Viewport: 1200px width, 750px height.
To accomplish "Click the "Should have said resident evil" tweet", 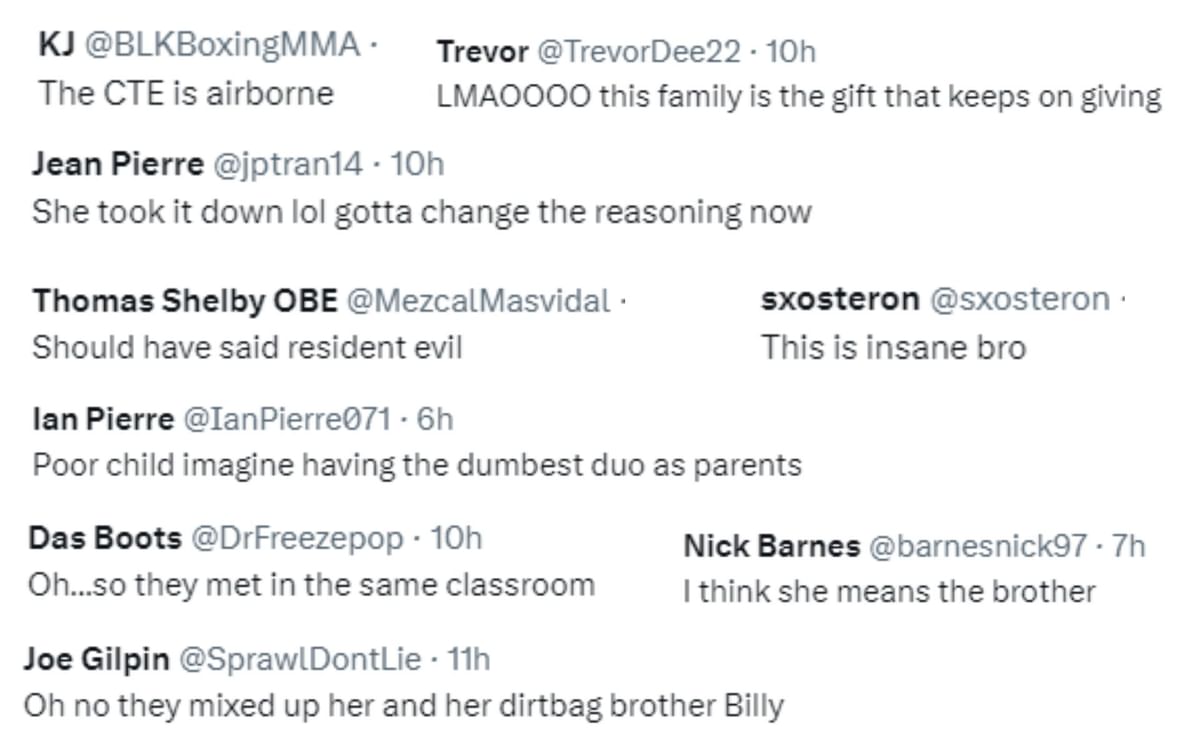I will [x=247, y=347].
